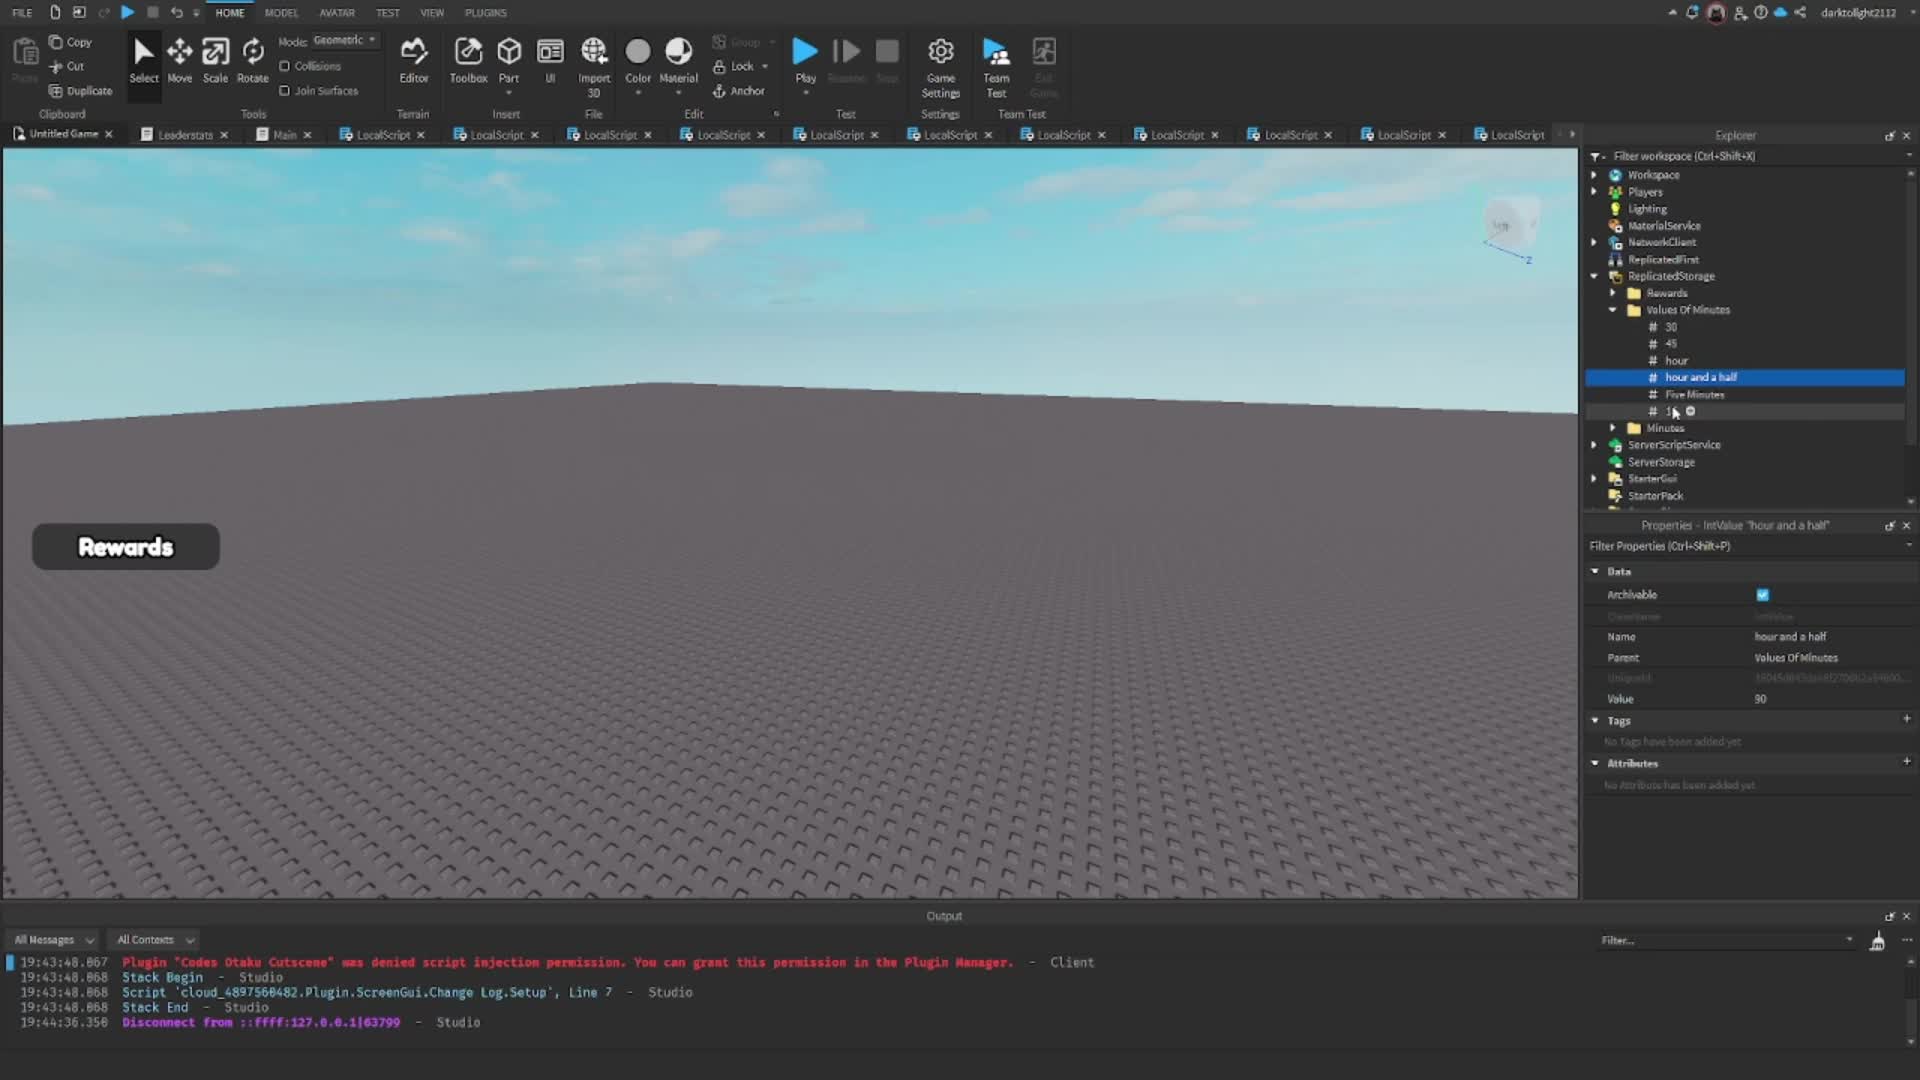1920x1080 pixels.
Task: Select the Move tool
Action: point(180,60)
